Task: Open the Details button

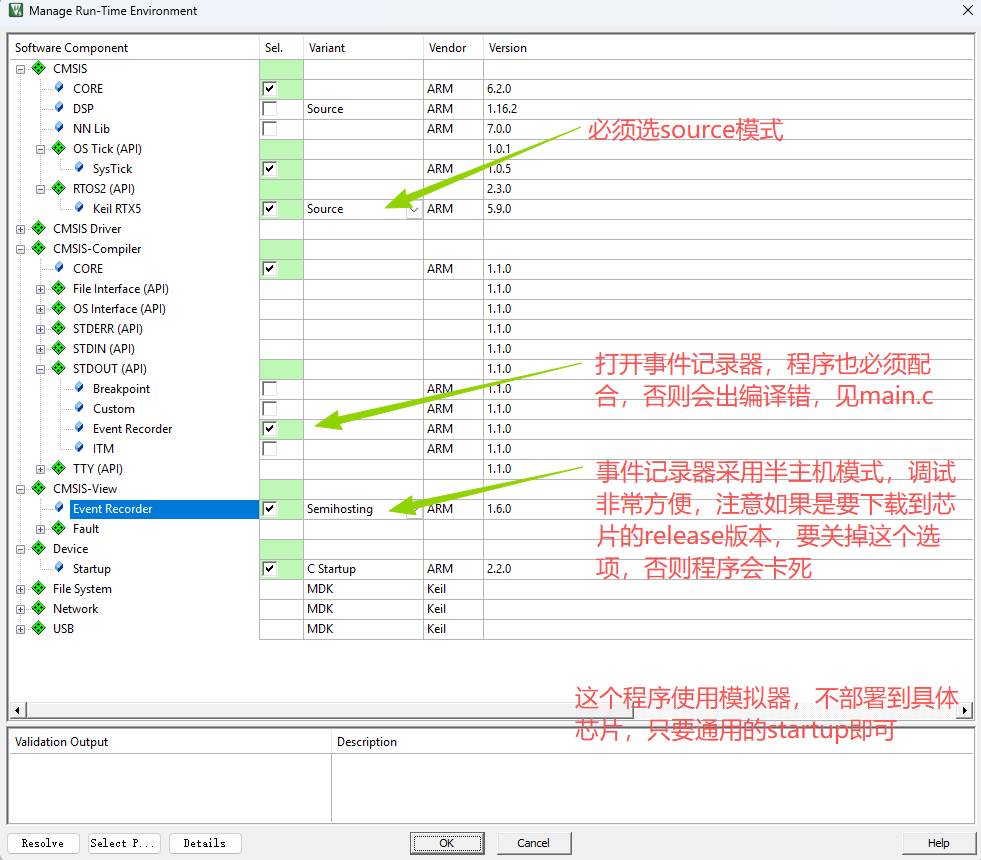Action: [205, 843]
